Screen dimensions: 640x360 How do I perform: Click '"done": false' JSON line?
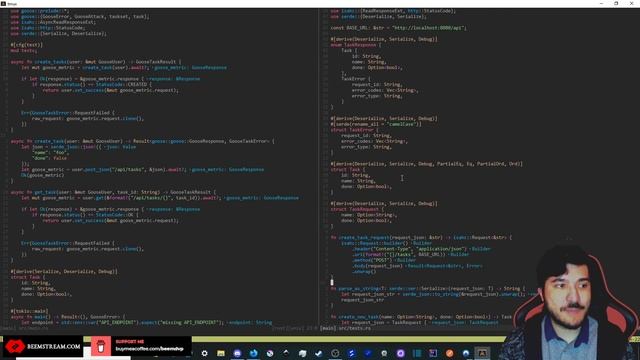pos(49,158)
